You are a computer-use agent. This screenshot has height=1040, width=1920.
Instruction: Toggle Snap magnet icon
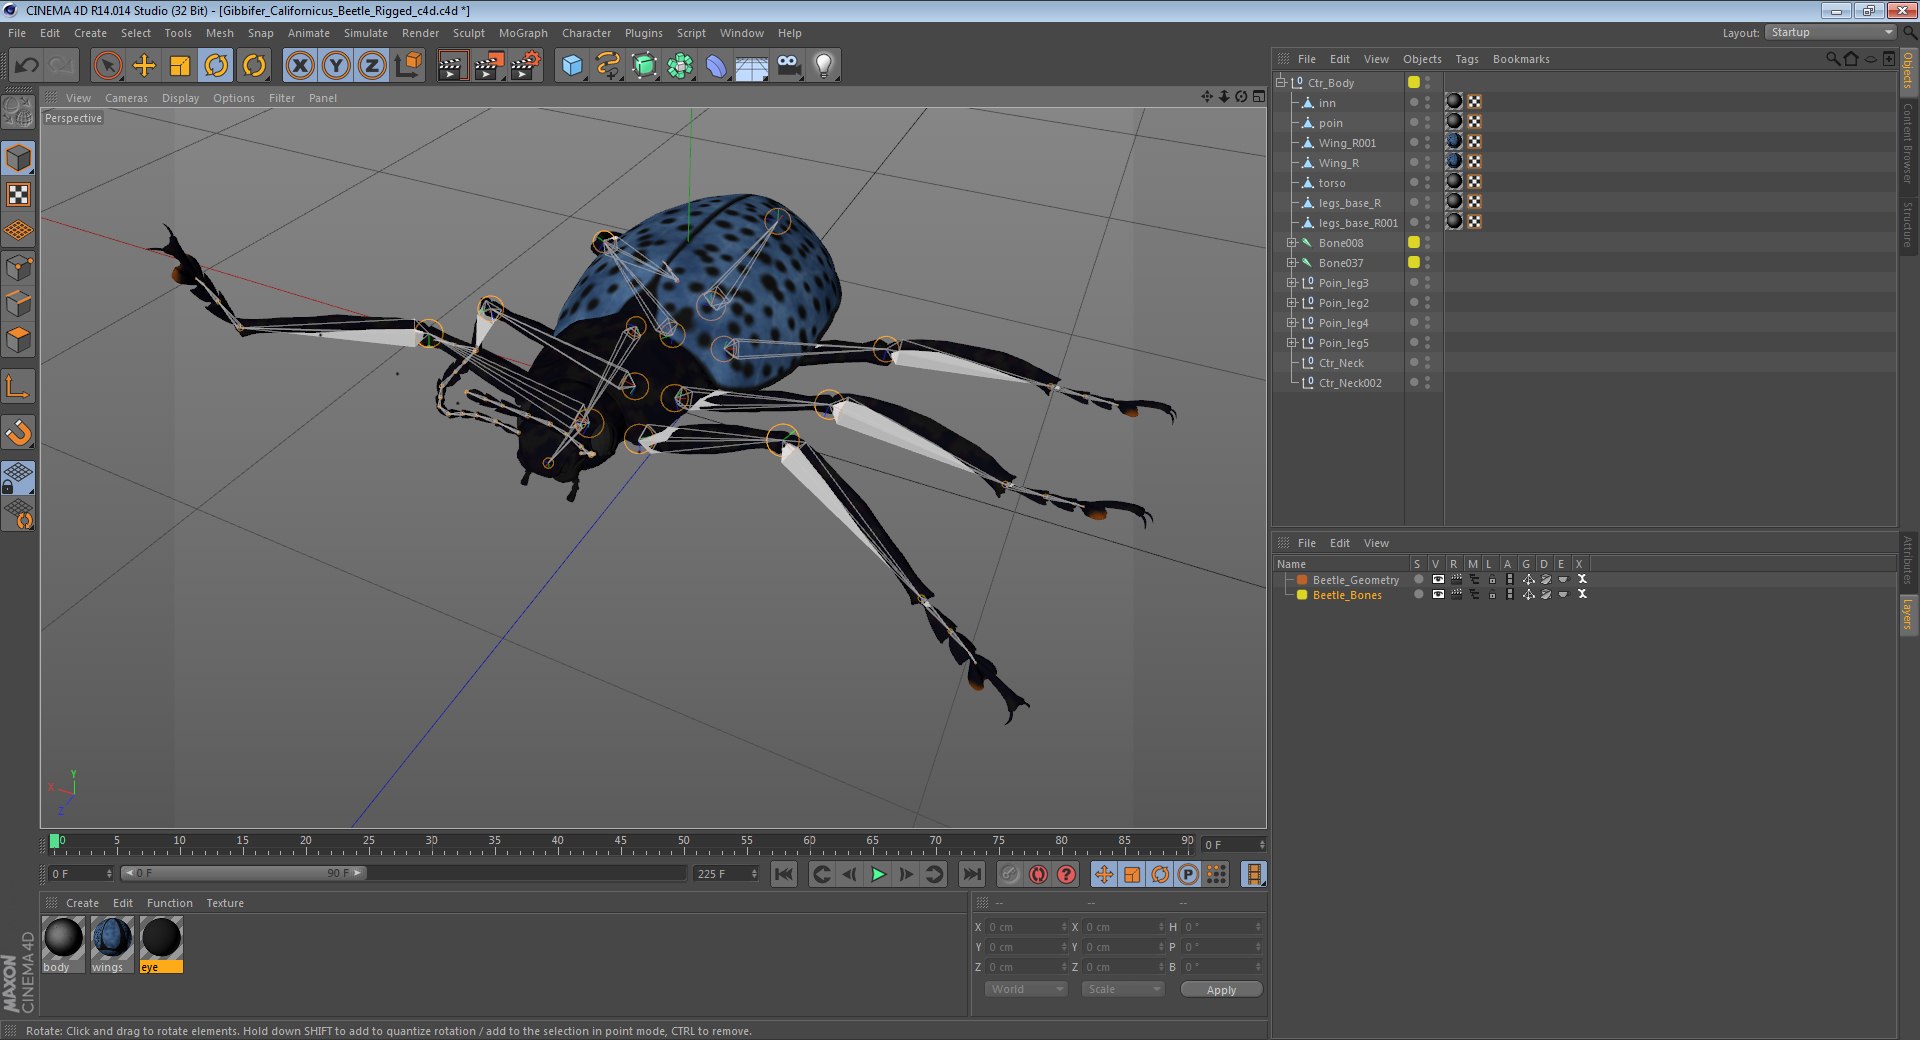(18, 432)
